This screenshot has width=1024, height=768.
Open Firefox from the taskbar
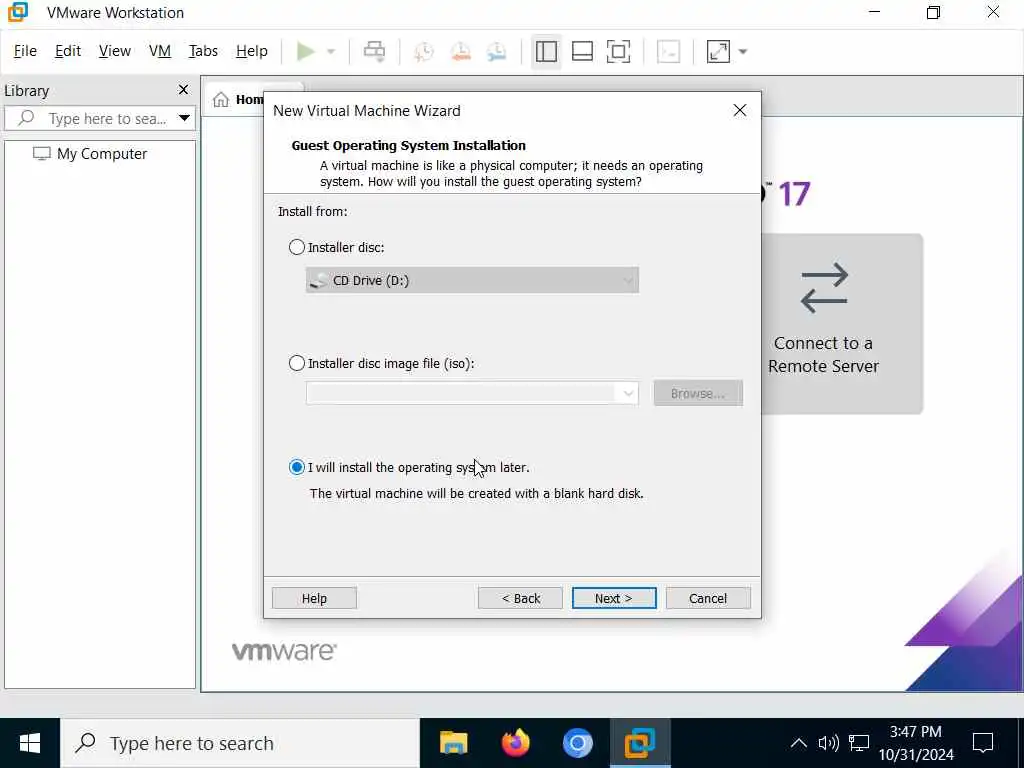[x=515, y=743]
